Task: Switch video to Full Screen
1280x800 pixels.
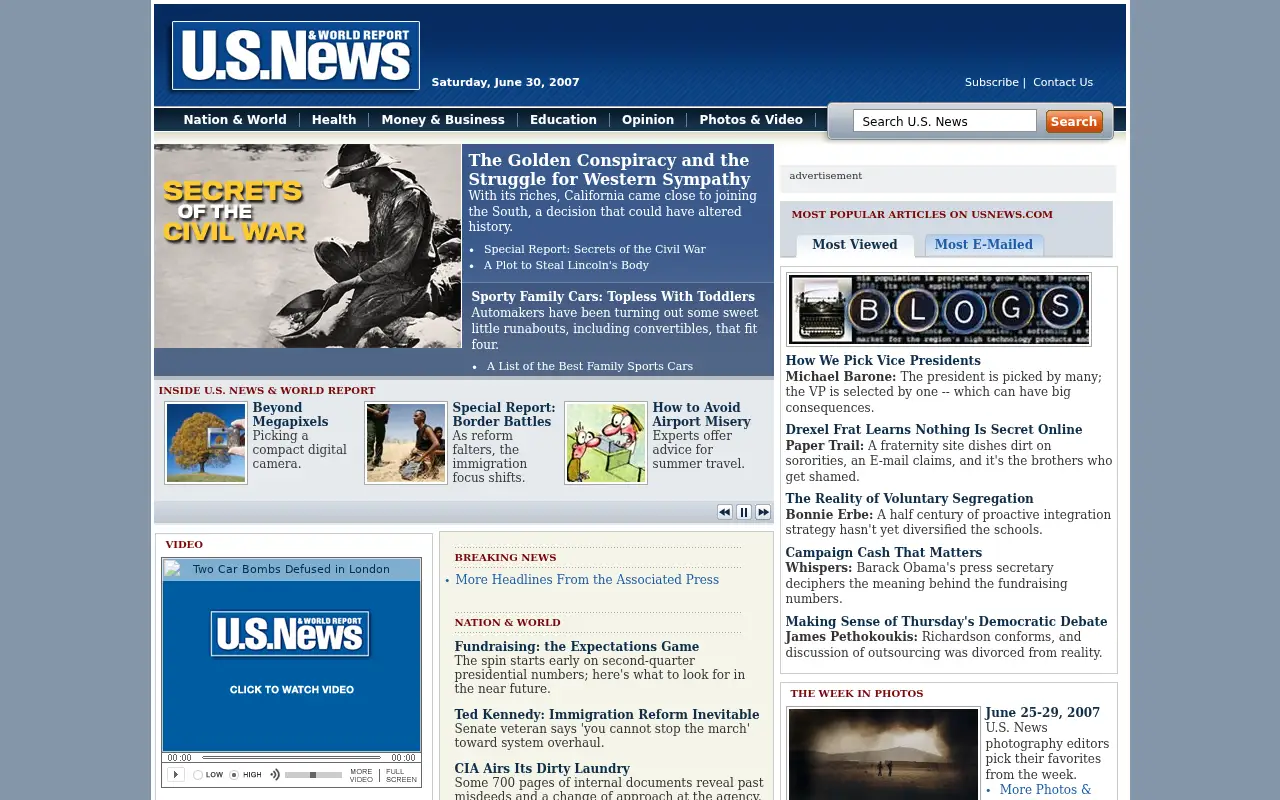Action: (401, 775)
